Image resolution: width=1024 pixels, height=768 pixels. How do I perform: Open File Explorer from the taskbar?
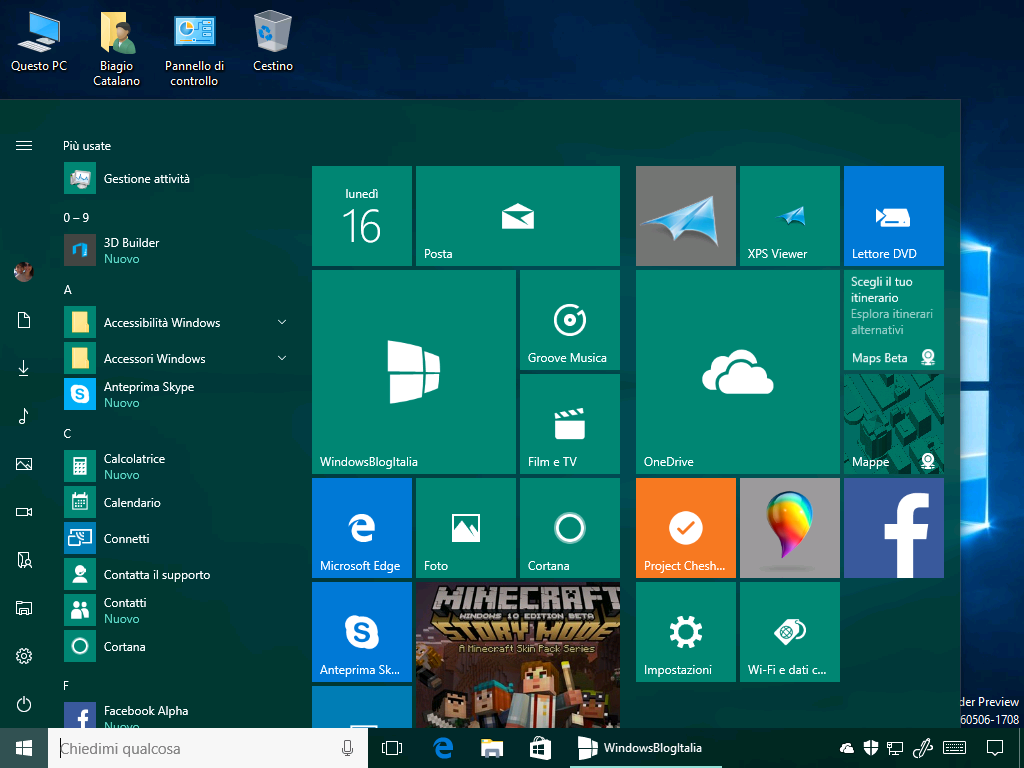click(492, 748)
